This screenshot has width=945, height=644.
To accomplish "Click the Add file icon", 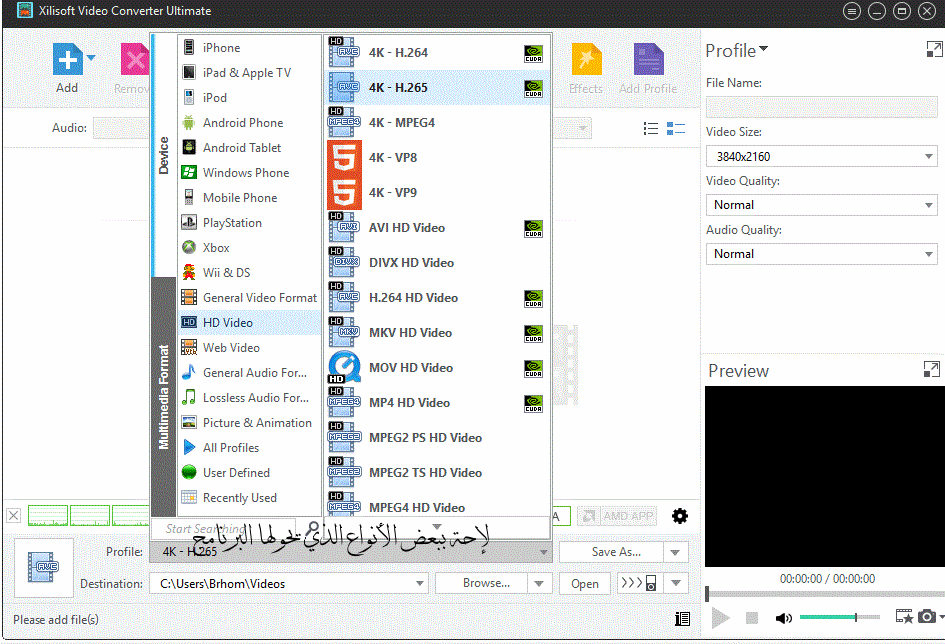I will [67, 60].
